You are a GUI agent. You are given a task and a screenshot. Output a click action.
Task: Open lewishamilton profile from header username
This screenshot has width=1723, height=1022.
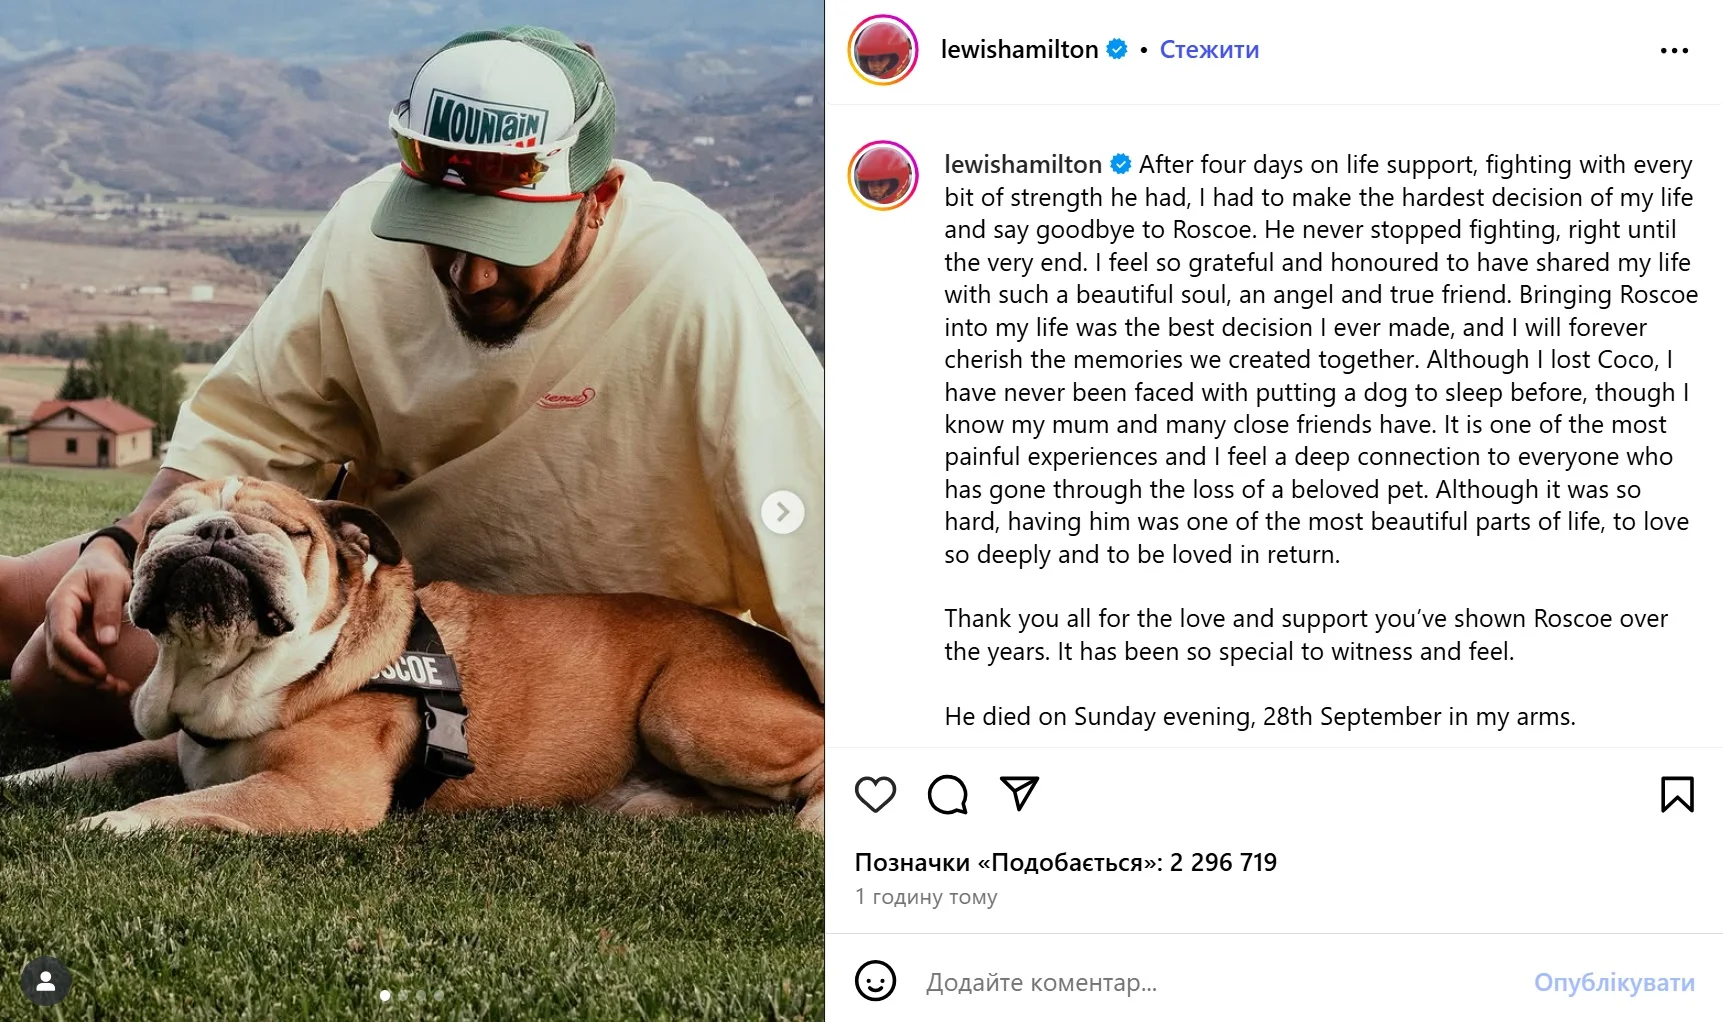point(1018,49)
